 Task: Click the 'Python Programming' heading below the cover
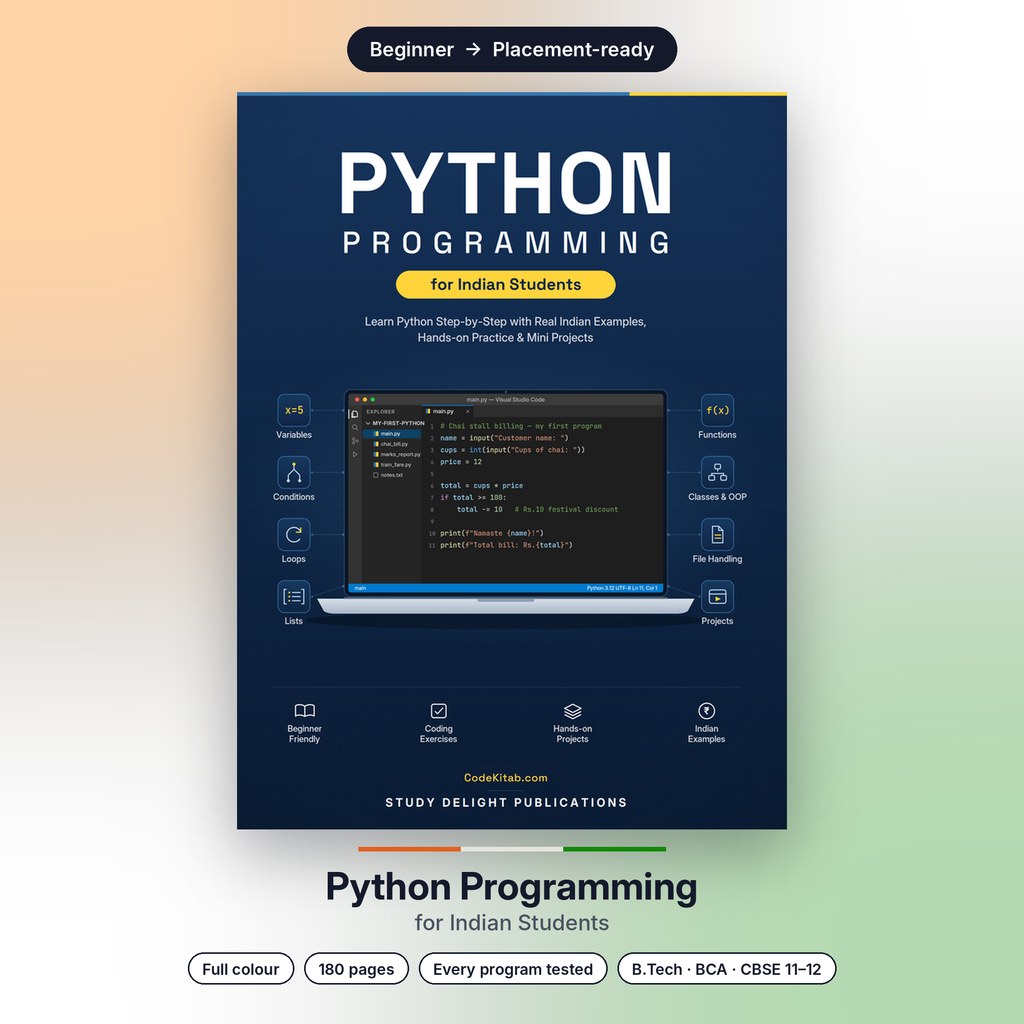click(511, 887)
